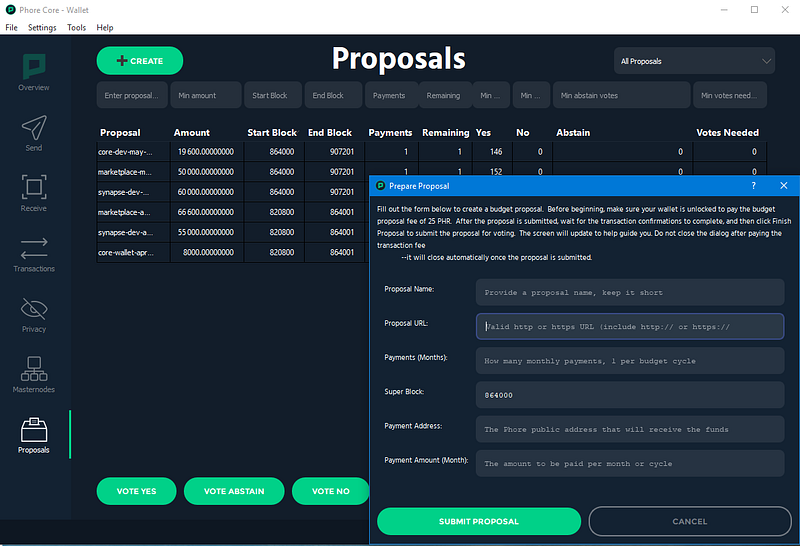Click the Vote Abstain button
The image size is (800, 546).
tap(234, 491)
